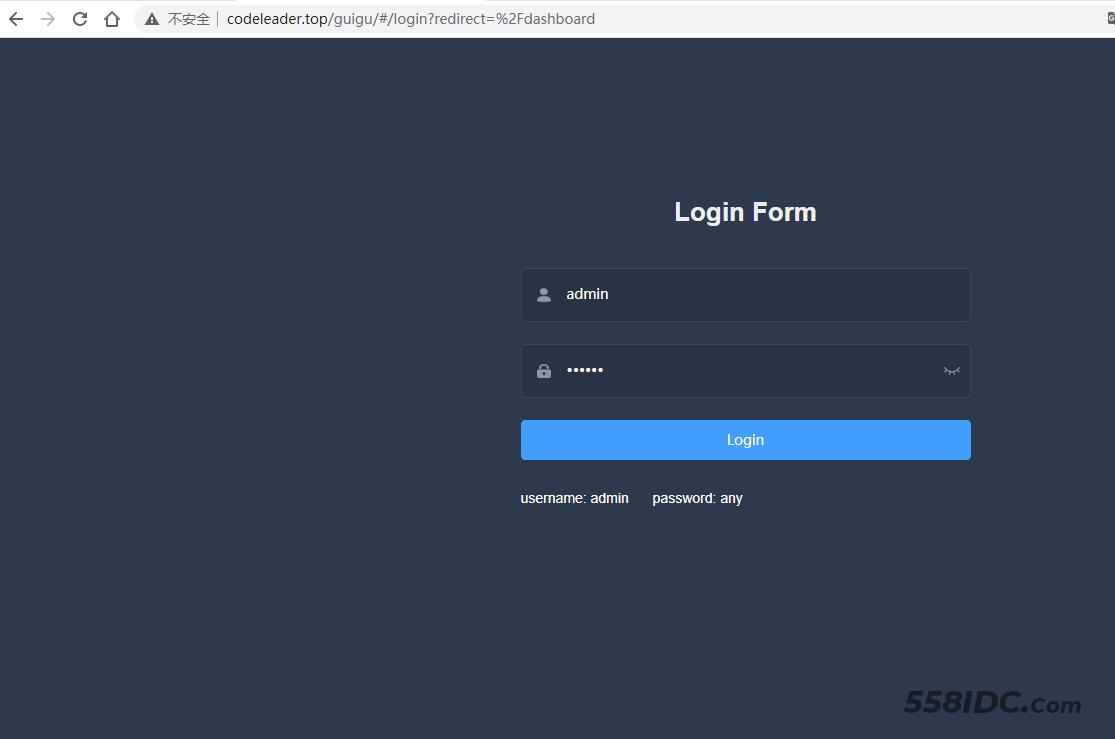This screenshot has width=1115, height=739.
Task: Click the warning triangle in address bar
Action: [151, 18]
